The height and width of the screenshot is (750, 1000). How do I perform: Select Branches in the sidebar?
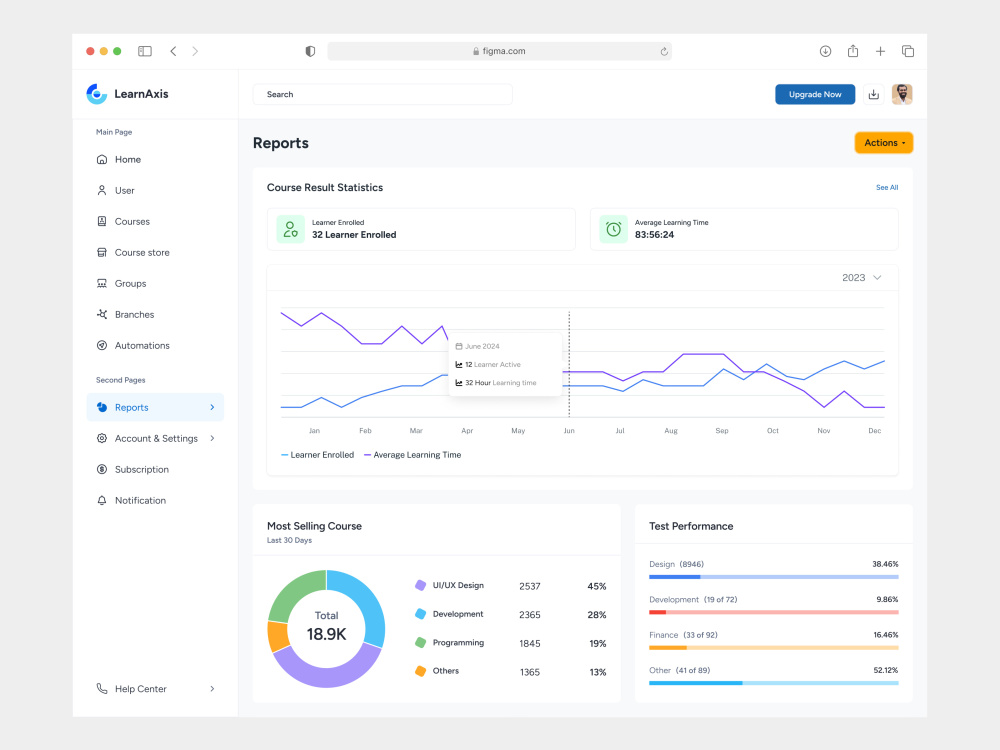(x=155, y=314)
